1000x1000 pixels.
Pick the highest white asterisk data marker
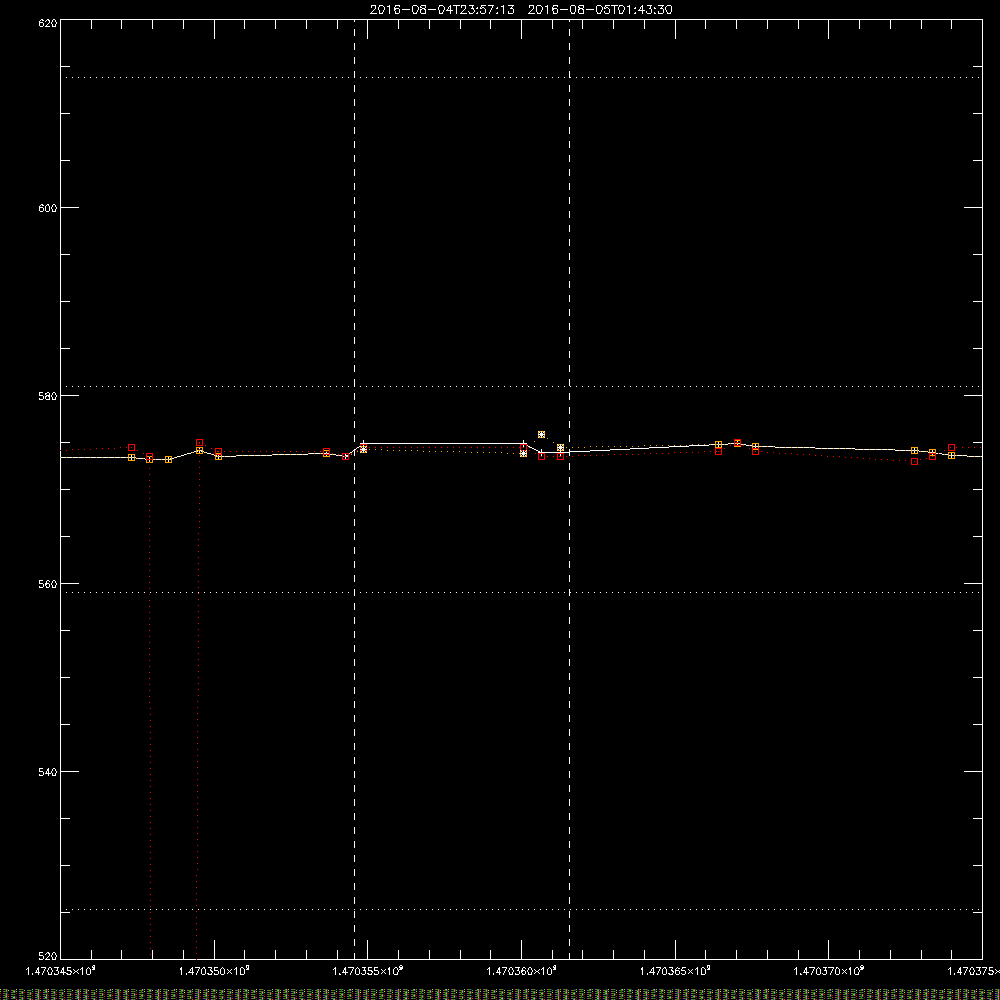[541, 434]
